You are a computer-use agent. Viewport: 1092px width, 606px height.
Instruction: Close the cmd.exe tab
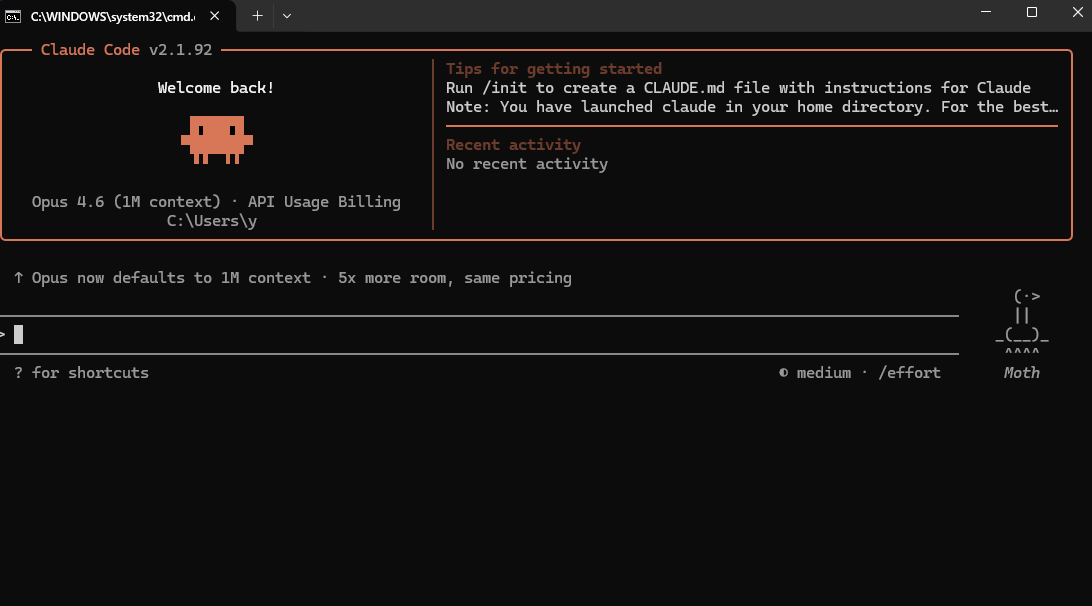pos(214,15)
